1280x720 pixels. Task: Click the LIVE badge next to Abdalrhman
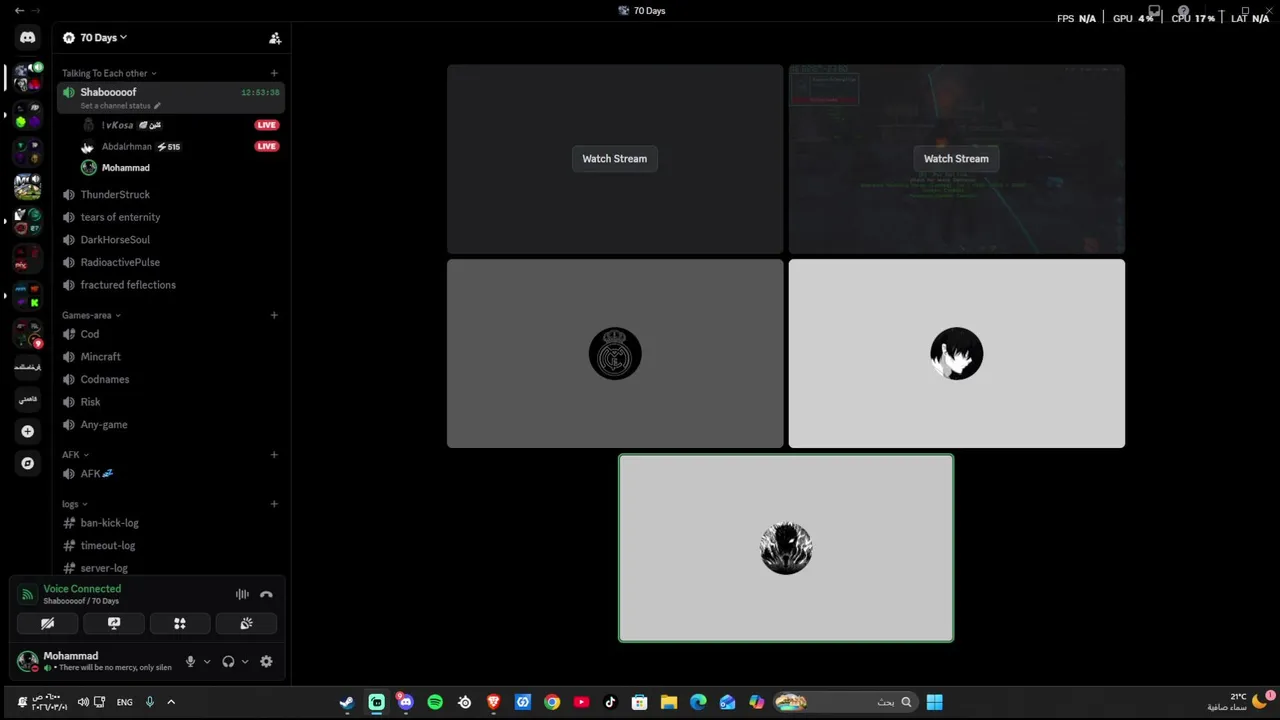[x=266, y=146]
